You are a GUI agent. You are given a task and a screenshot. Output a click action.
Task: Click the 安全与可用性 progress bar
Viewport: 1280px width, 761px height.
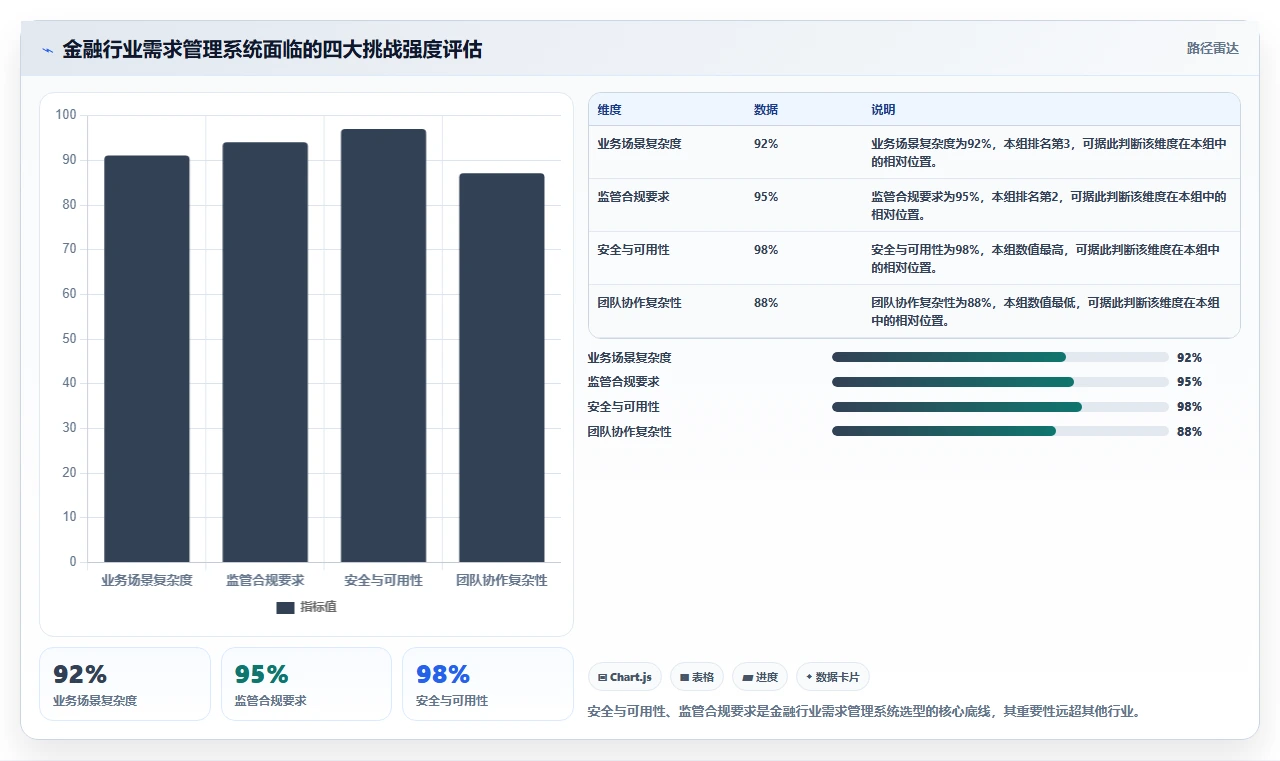(x=1000, y=407)
